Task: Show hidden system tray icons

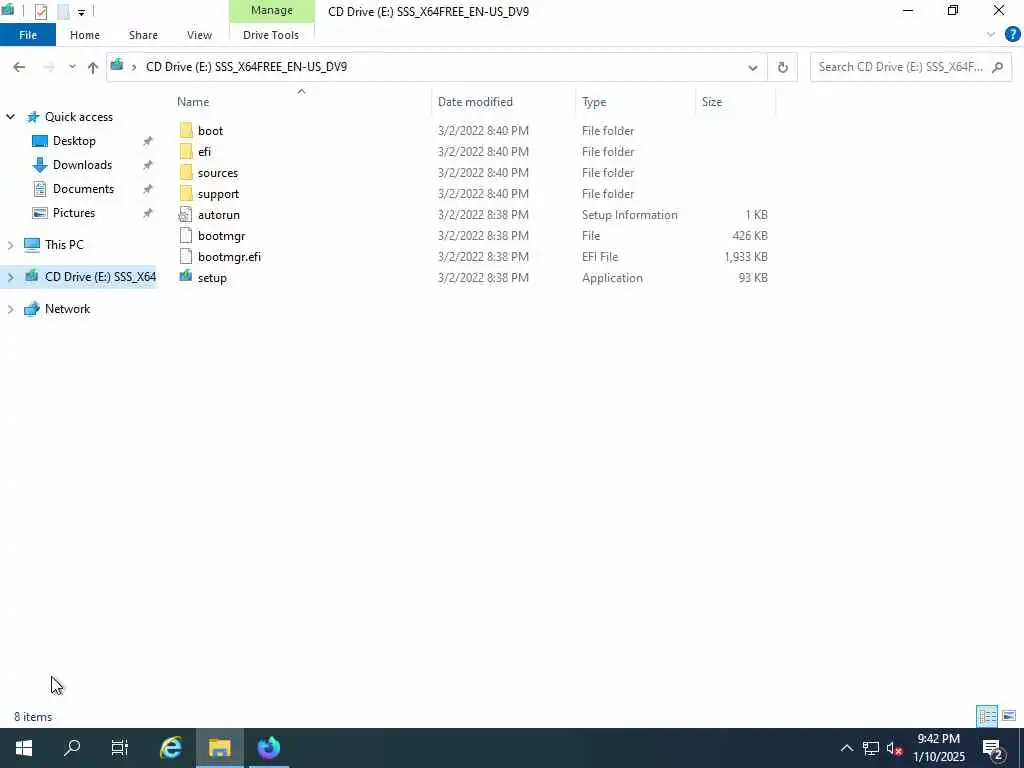Action: coord(846,748)
